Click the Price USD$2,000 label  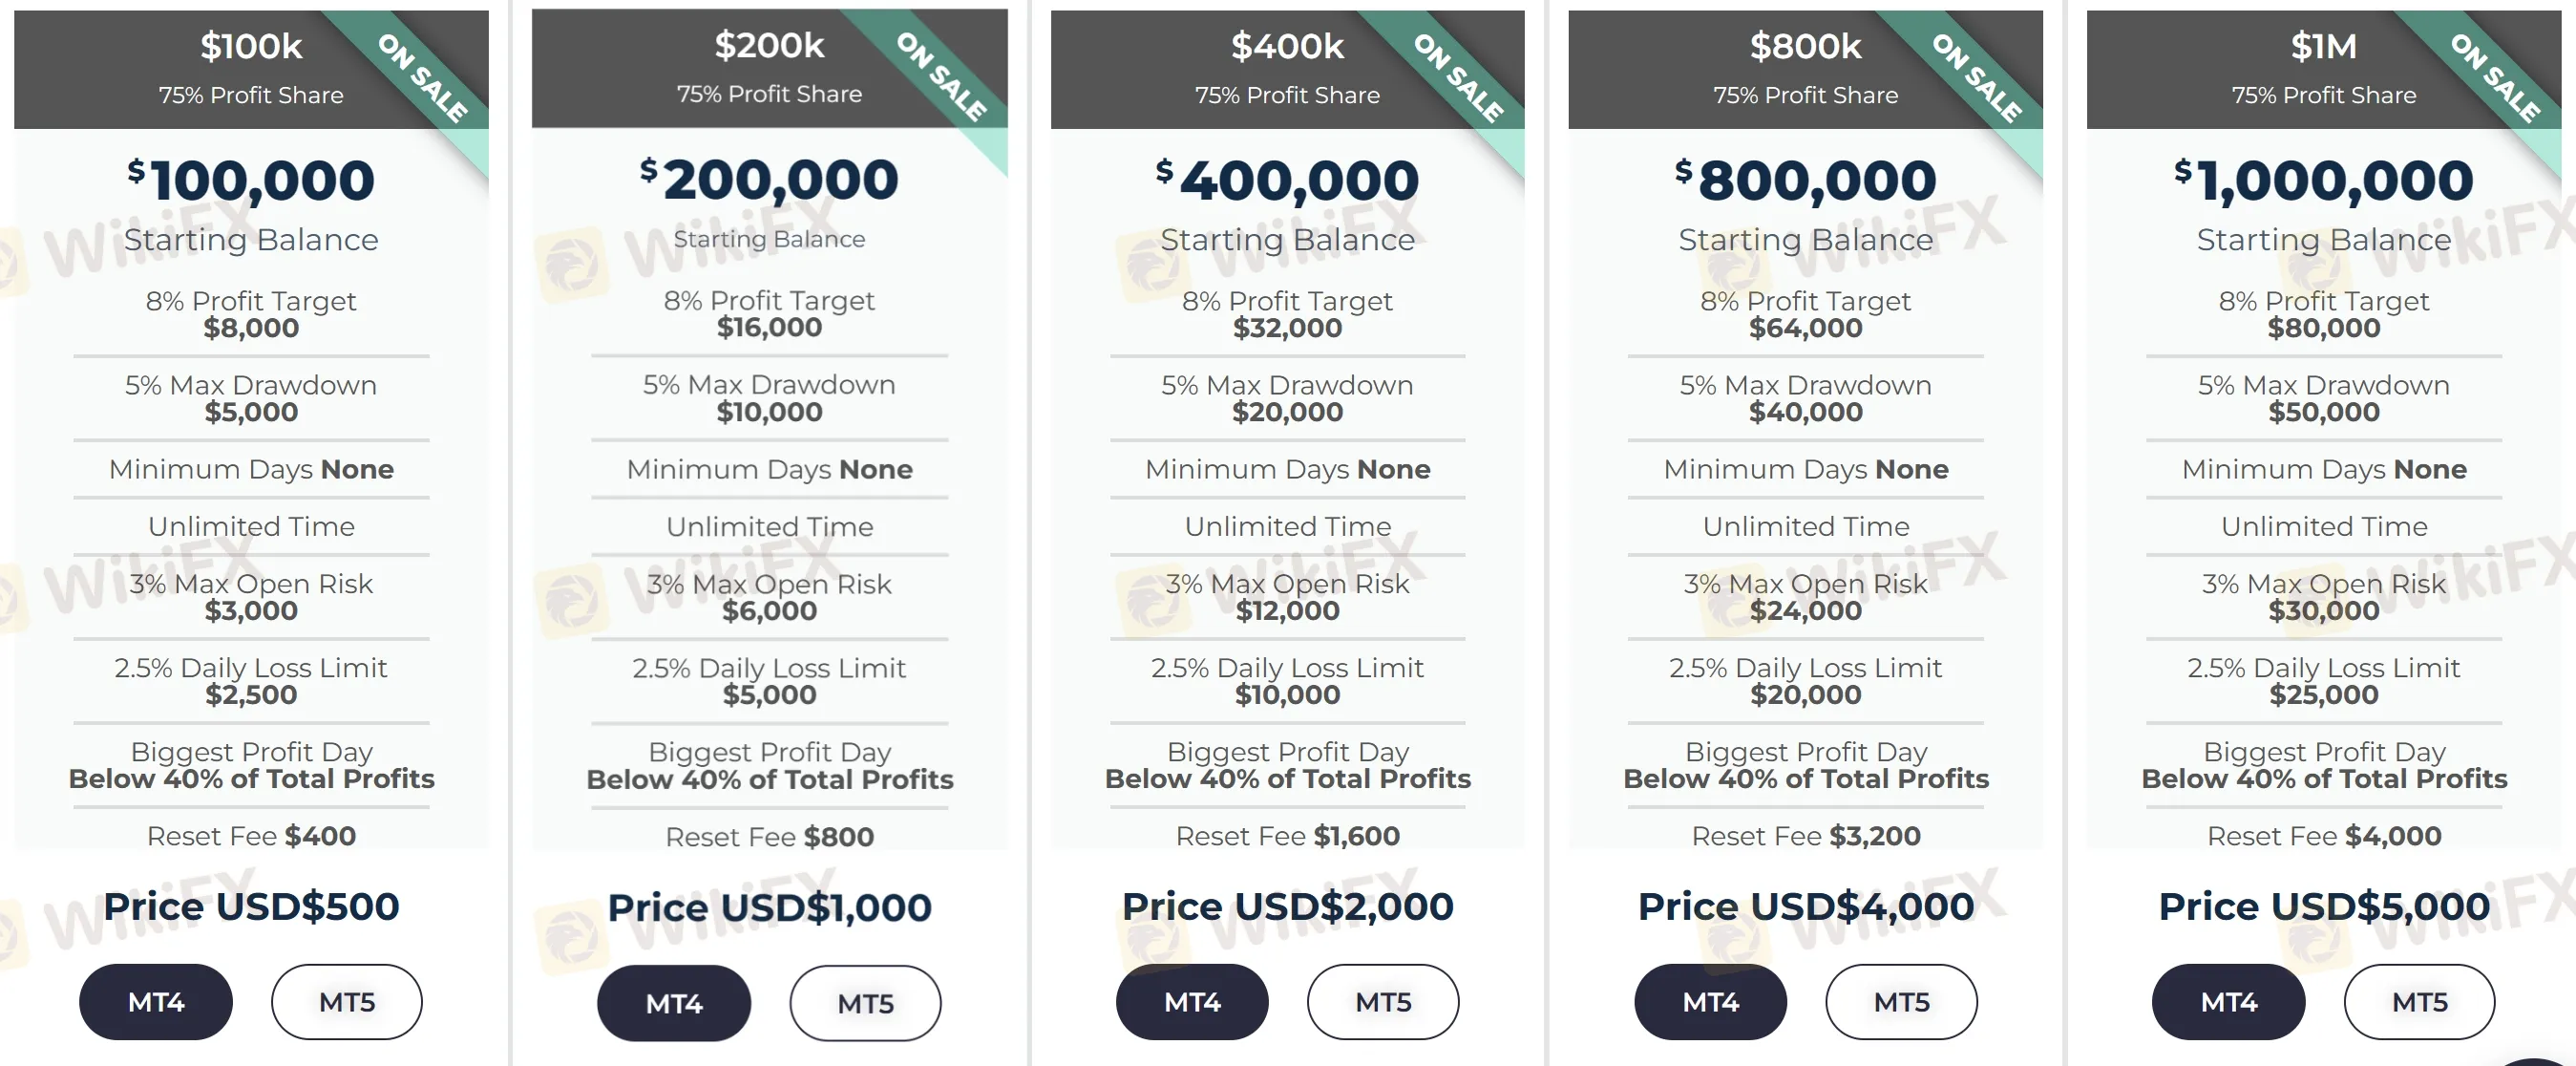1288,907
